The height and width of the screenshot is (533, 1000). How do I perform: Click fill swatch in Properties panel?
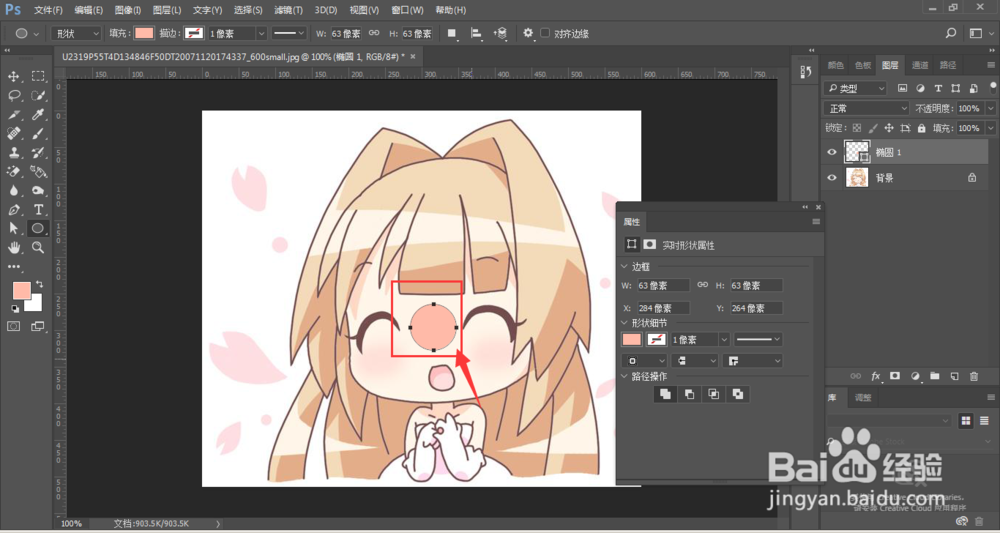(632, 340)
